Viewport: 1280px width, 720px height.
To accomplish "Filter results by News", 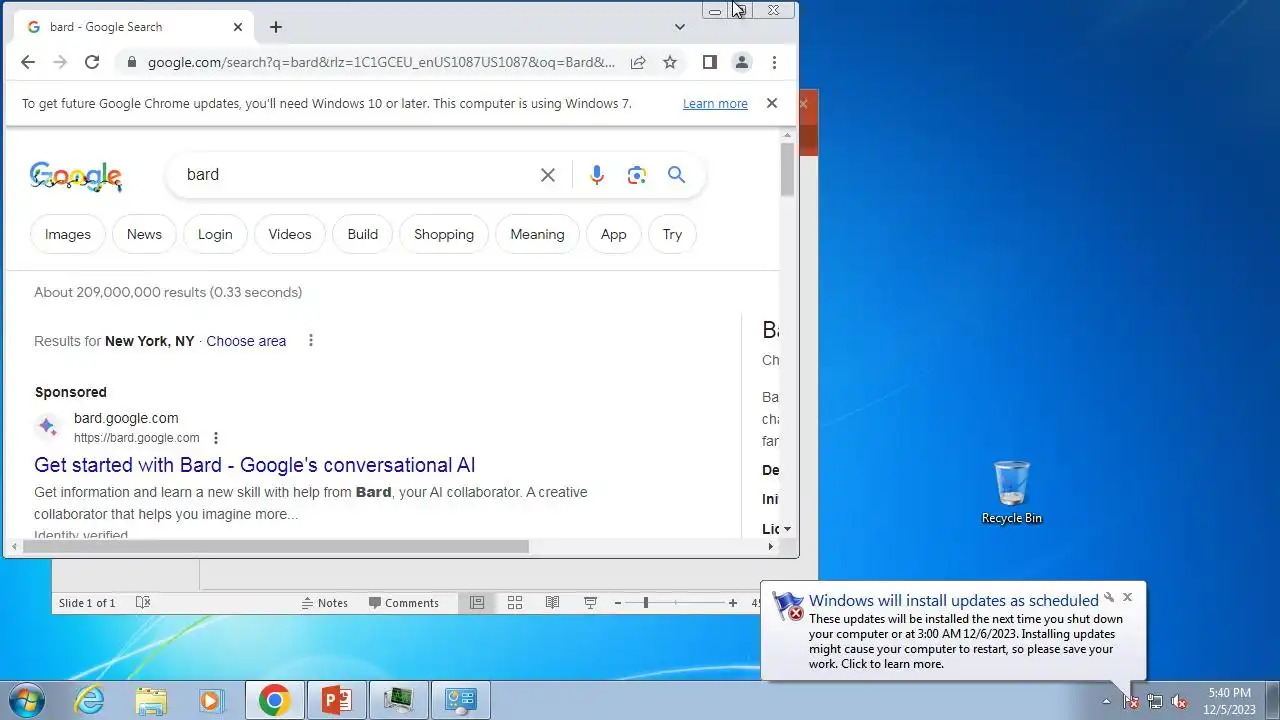I will coord(144,234).
